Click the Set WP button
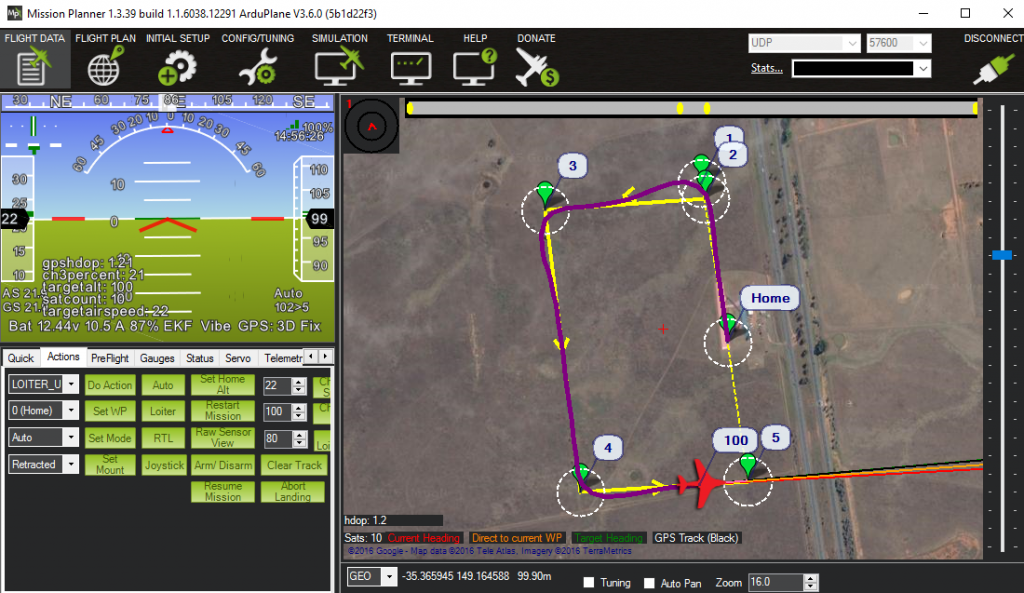Viewport: 1024px width, 593px height. tap(110, 411)
